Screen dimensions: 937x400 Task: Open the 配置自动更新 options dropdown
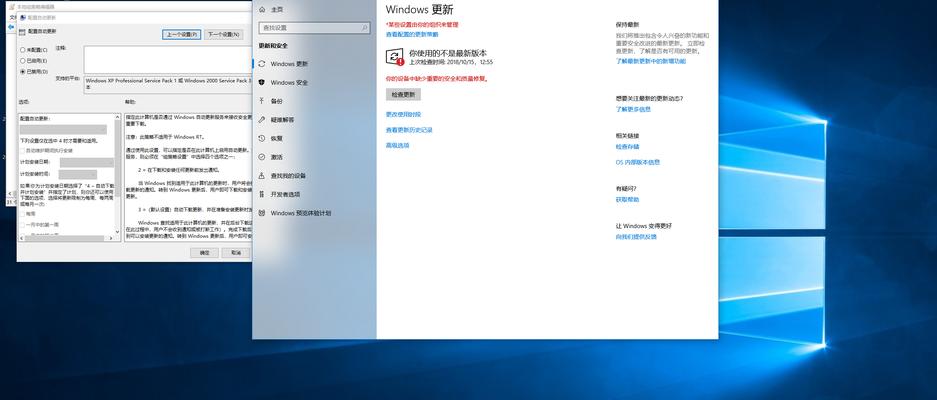click(x=63, y=129)
